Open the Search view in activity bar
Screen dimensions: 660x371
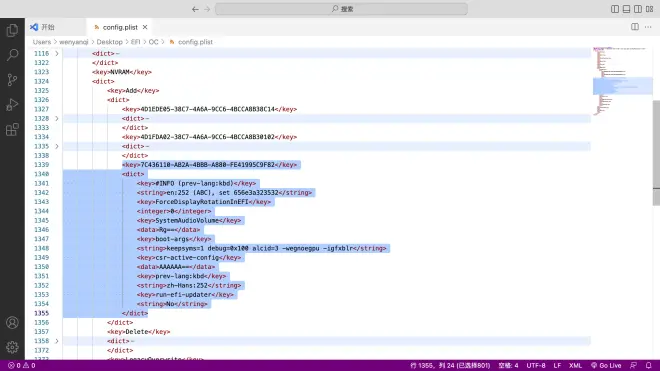[12, 55]
